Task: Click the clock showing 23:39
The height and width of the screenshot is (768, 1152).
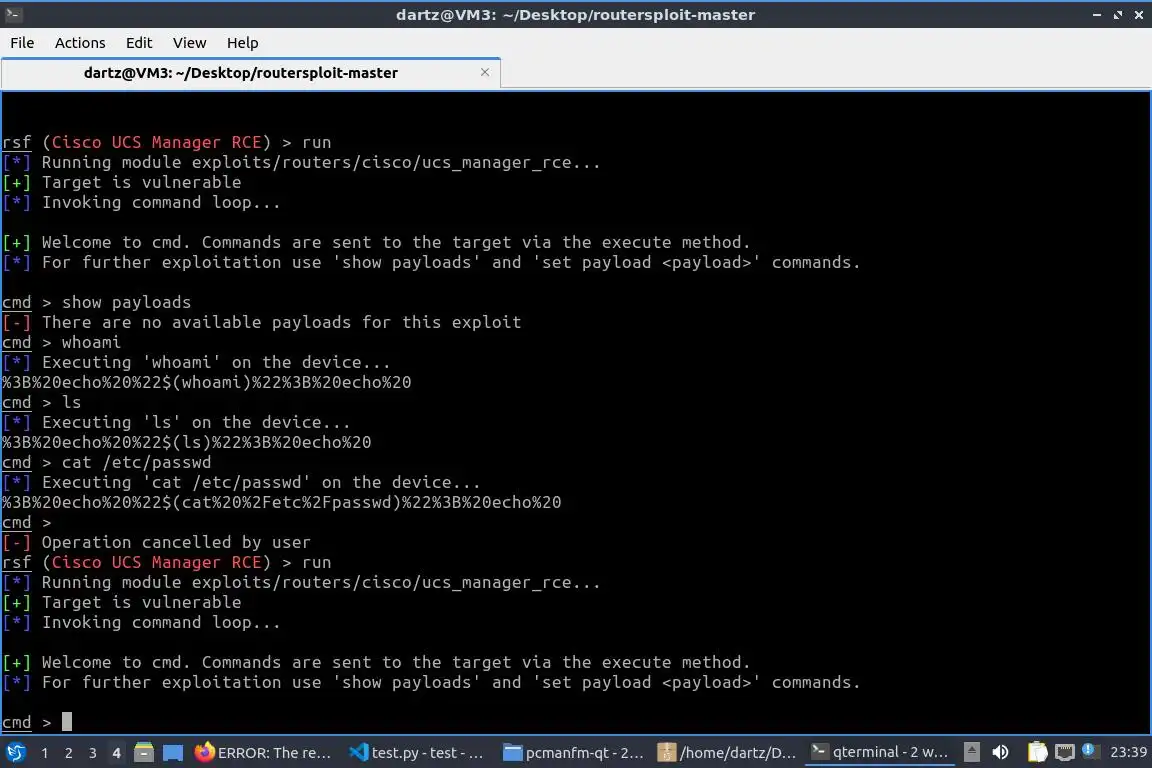Action: (x=1128, y=752)
